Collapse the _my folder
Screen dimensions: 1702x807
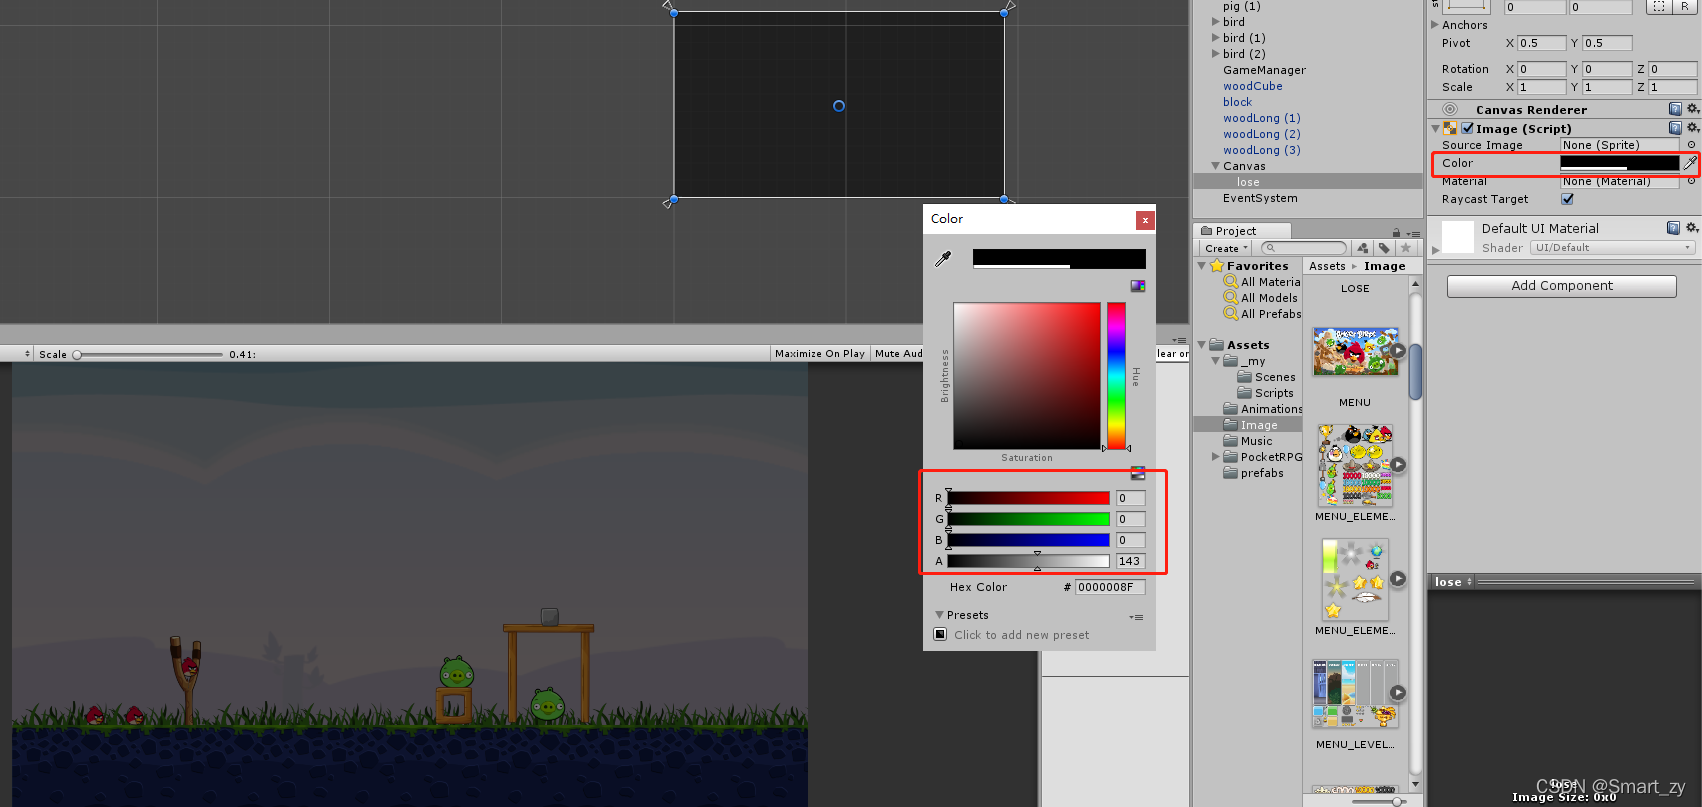pyautogui.click(x=1216, y=361)
